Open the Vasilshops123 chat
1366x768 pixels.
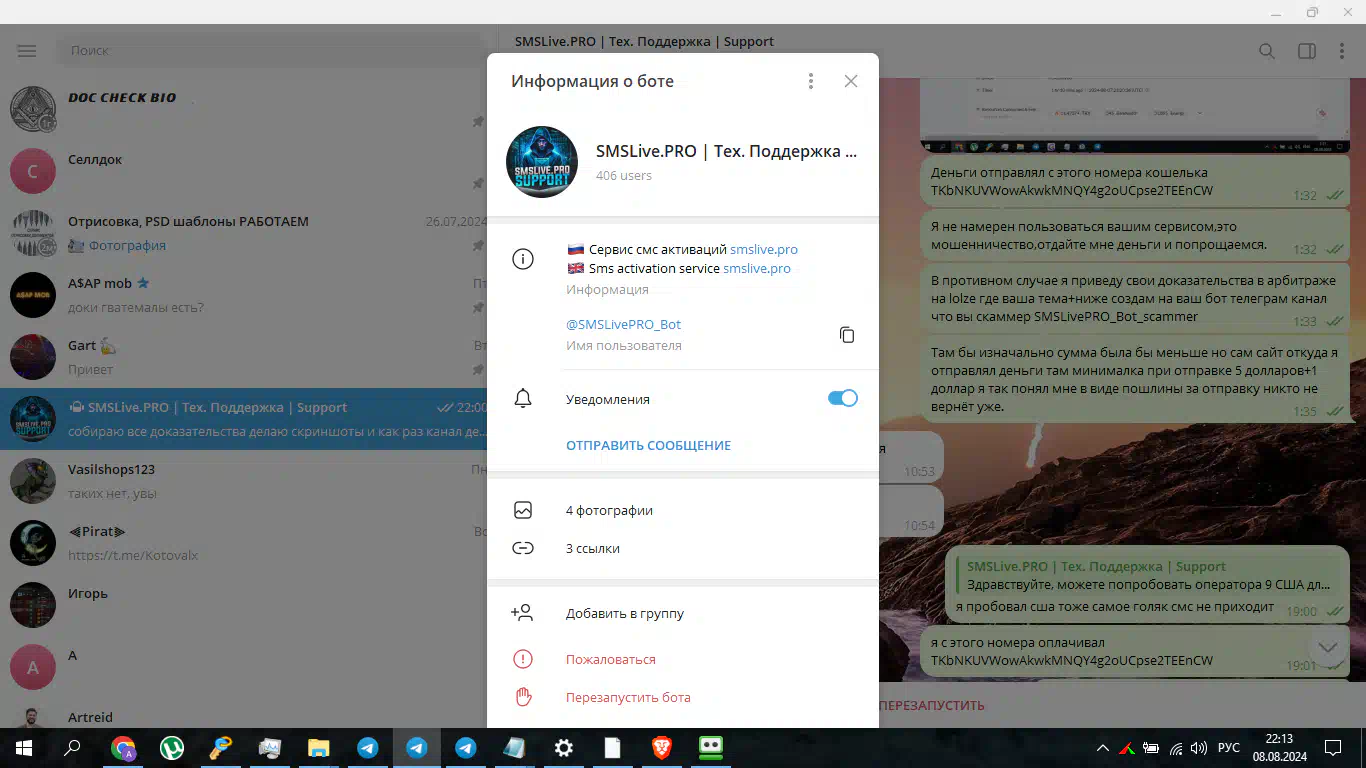click(x=243, y=481)
